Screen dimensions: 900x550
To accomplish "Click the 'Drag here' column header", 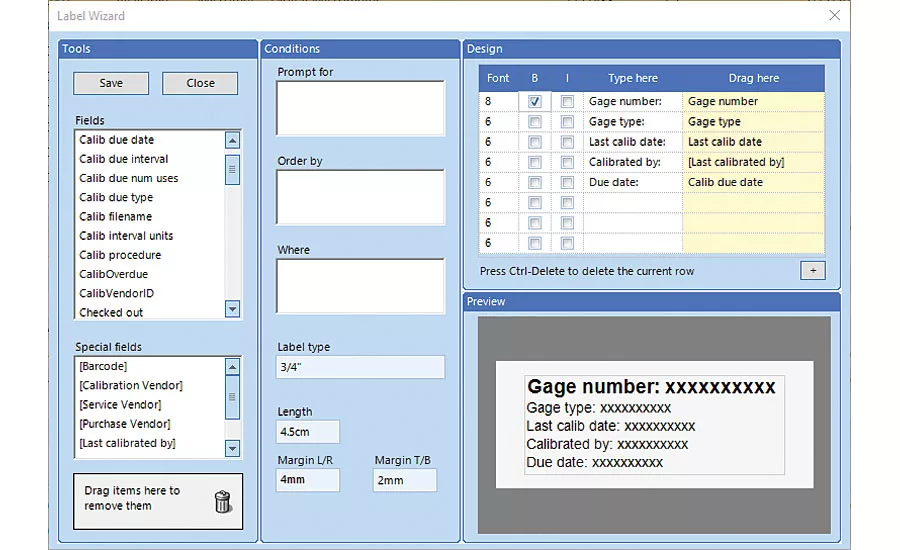I will coord(753,78).
